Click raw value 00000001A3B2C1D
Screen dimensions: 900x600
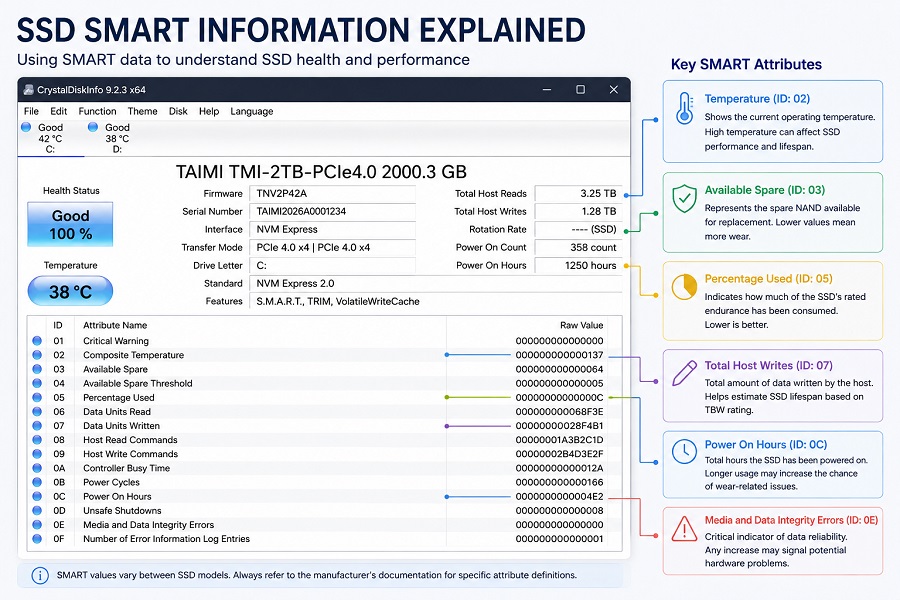point(560,440)
